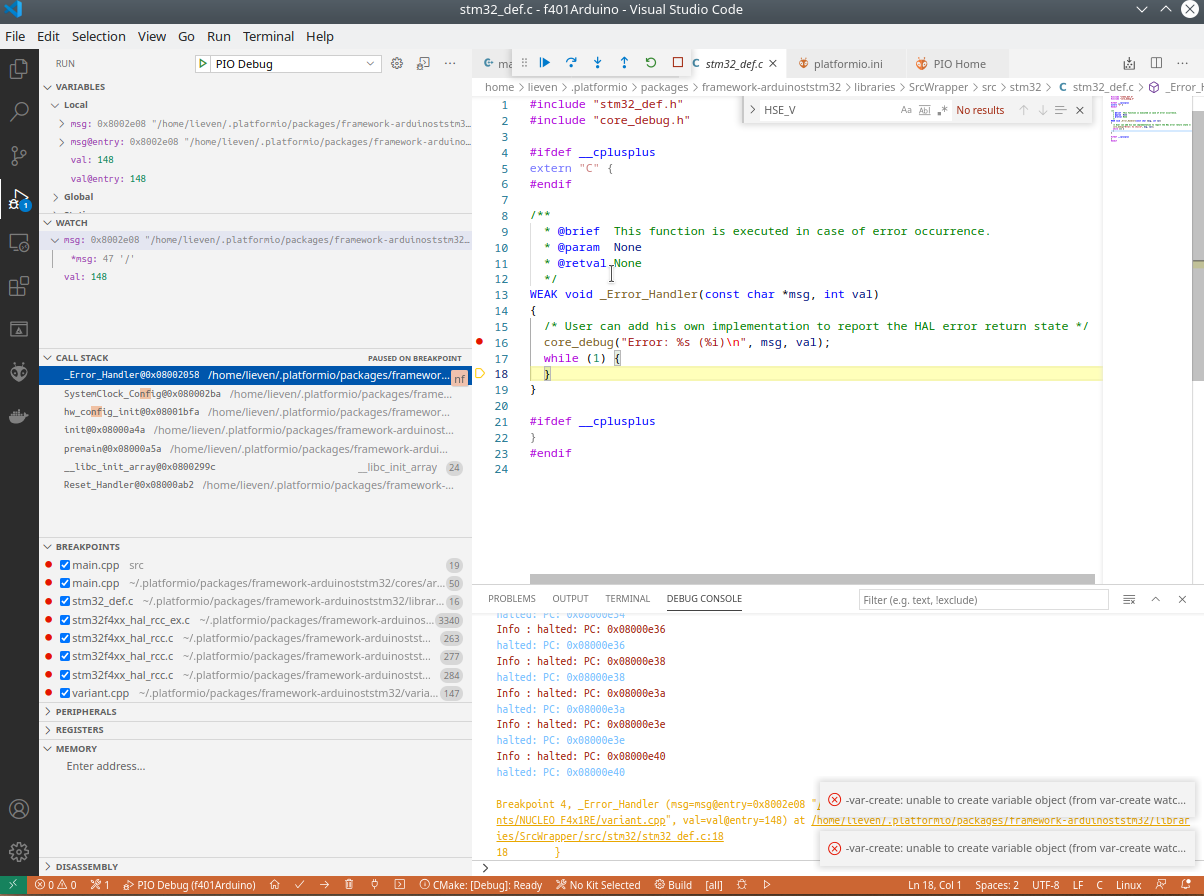Restart the debug session
Image resolution: width=1204 pixels, height=896 pixels.
click(651, 62)
